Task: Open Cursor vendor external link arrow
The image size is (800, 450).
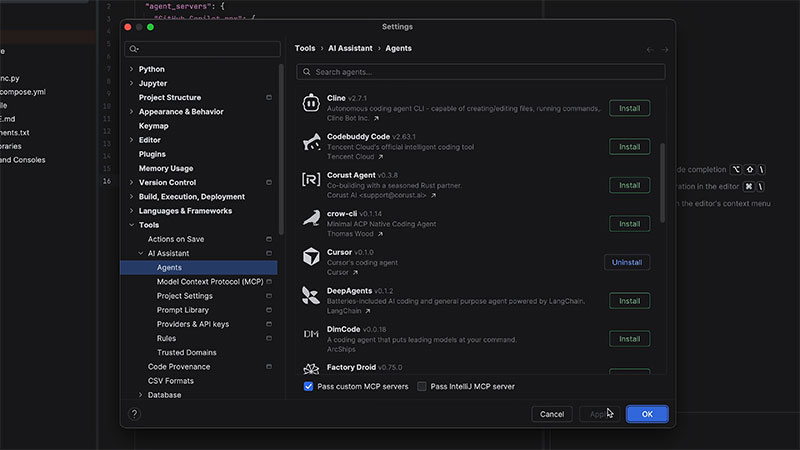Action: coord(356,272)
